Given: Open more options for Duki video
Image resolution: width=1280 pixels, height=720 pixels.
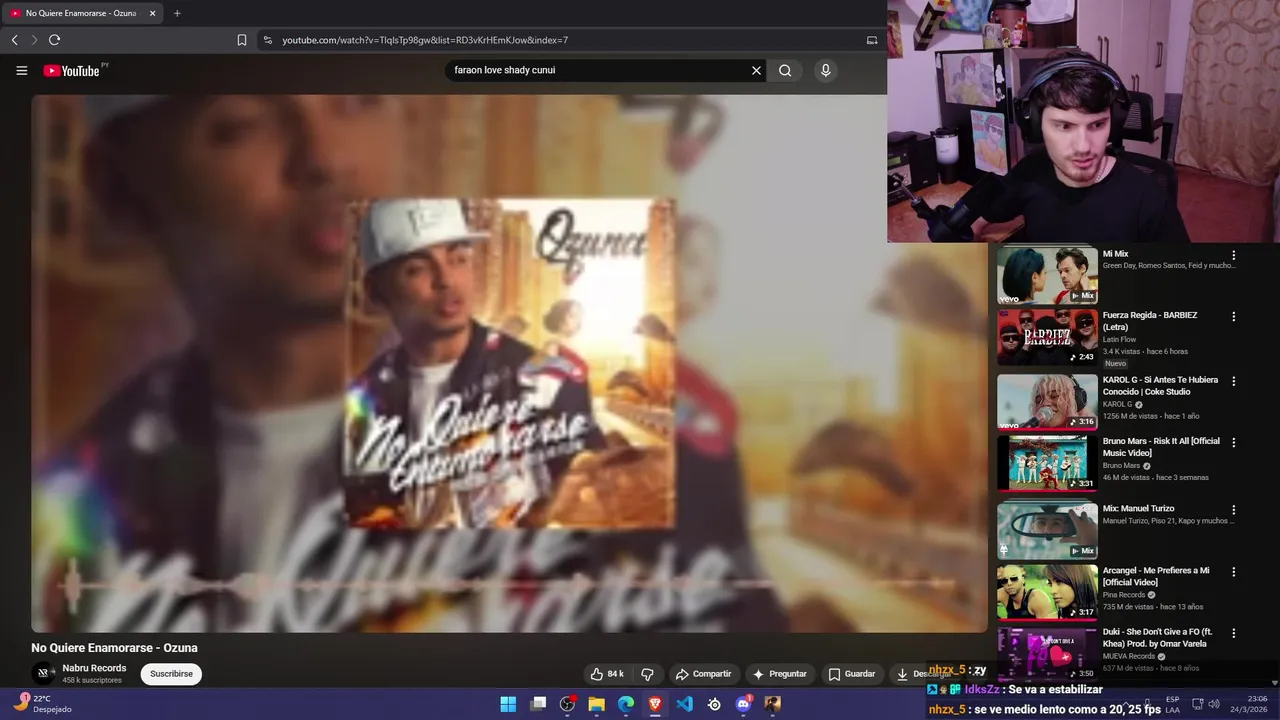Looking at the screenshot, I should 1233,633.
